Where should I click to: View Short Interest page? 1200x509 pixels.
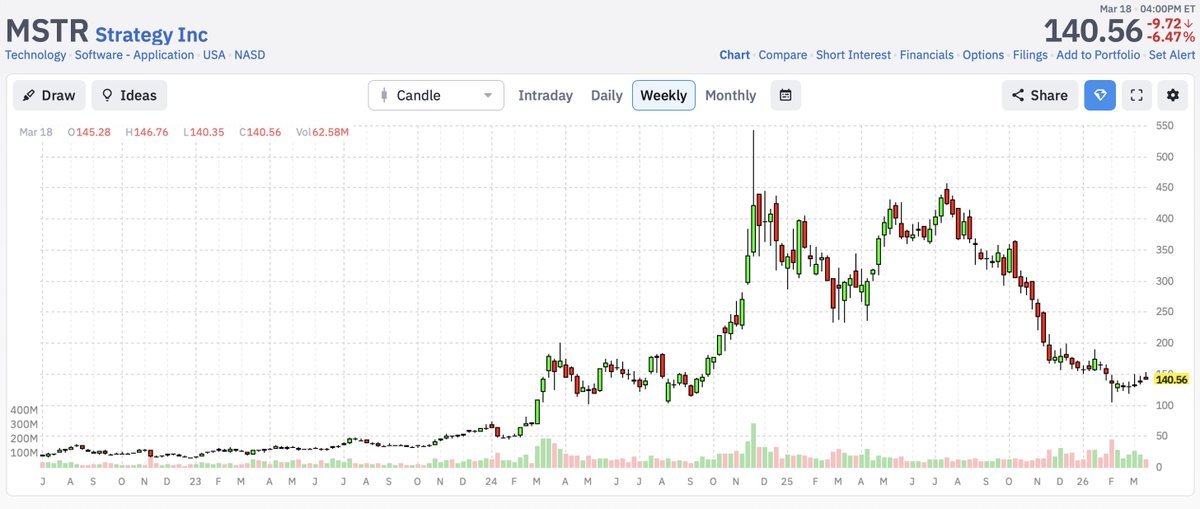(853, 55)
